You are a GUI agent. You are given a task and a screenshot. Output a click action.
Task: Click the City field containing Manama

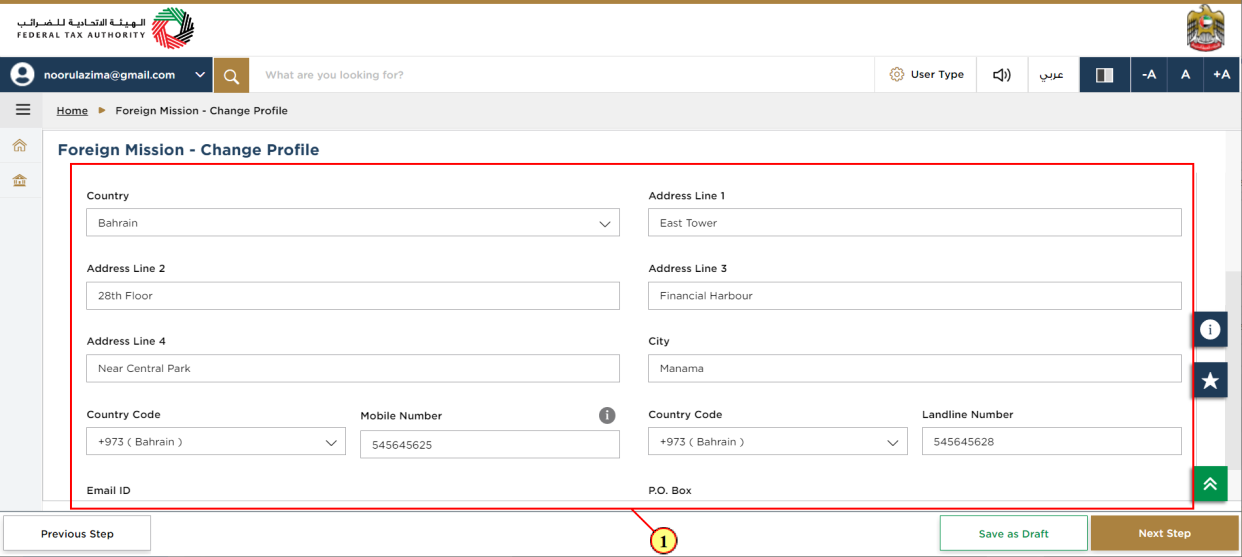pyautogui.click(x=915, y=368)
